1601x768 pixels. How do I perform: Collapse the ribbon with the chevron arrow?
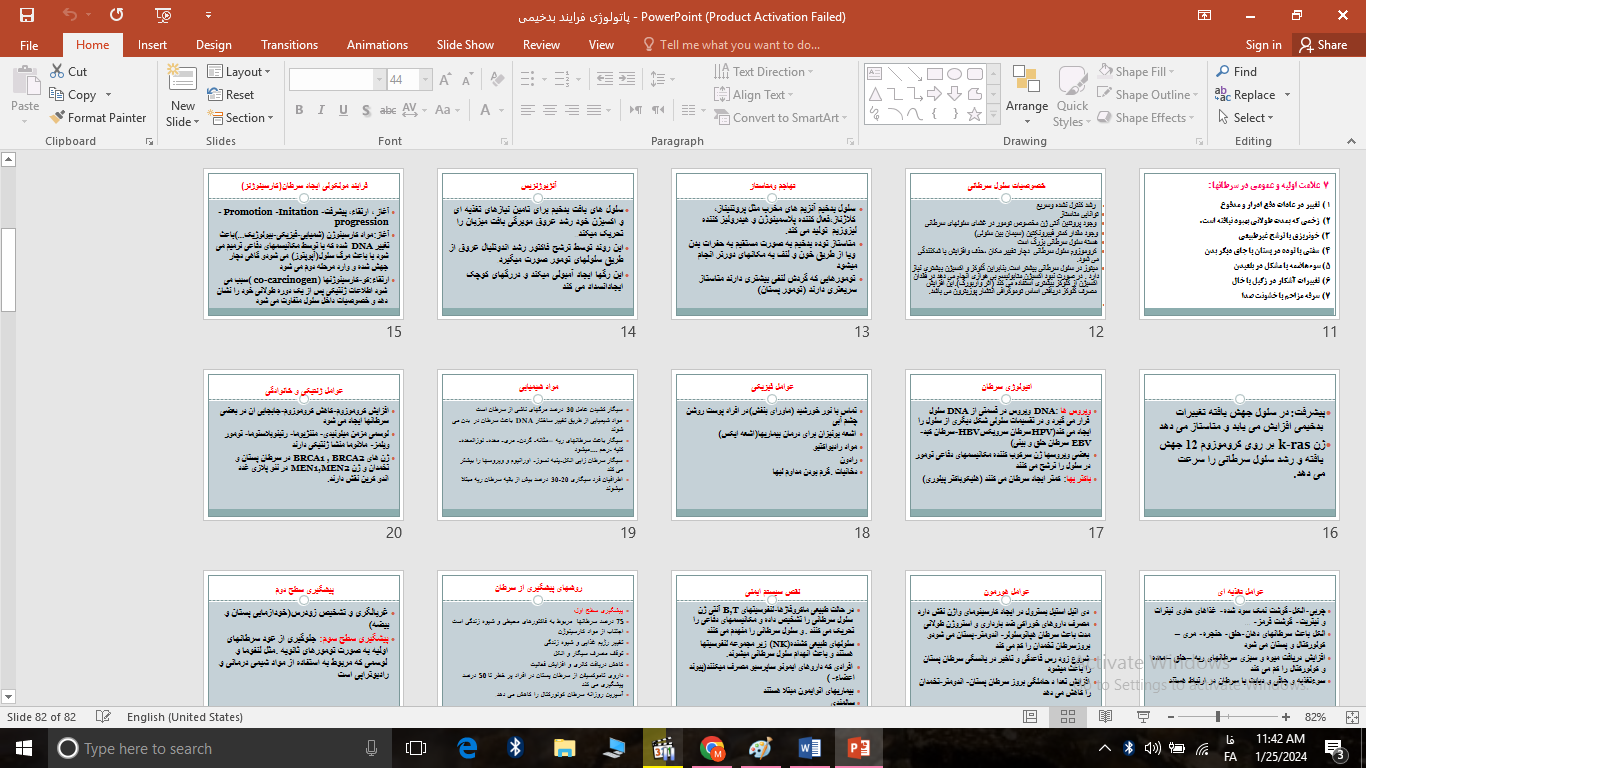pos(1351,141)
